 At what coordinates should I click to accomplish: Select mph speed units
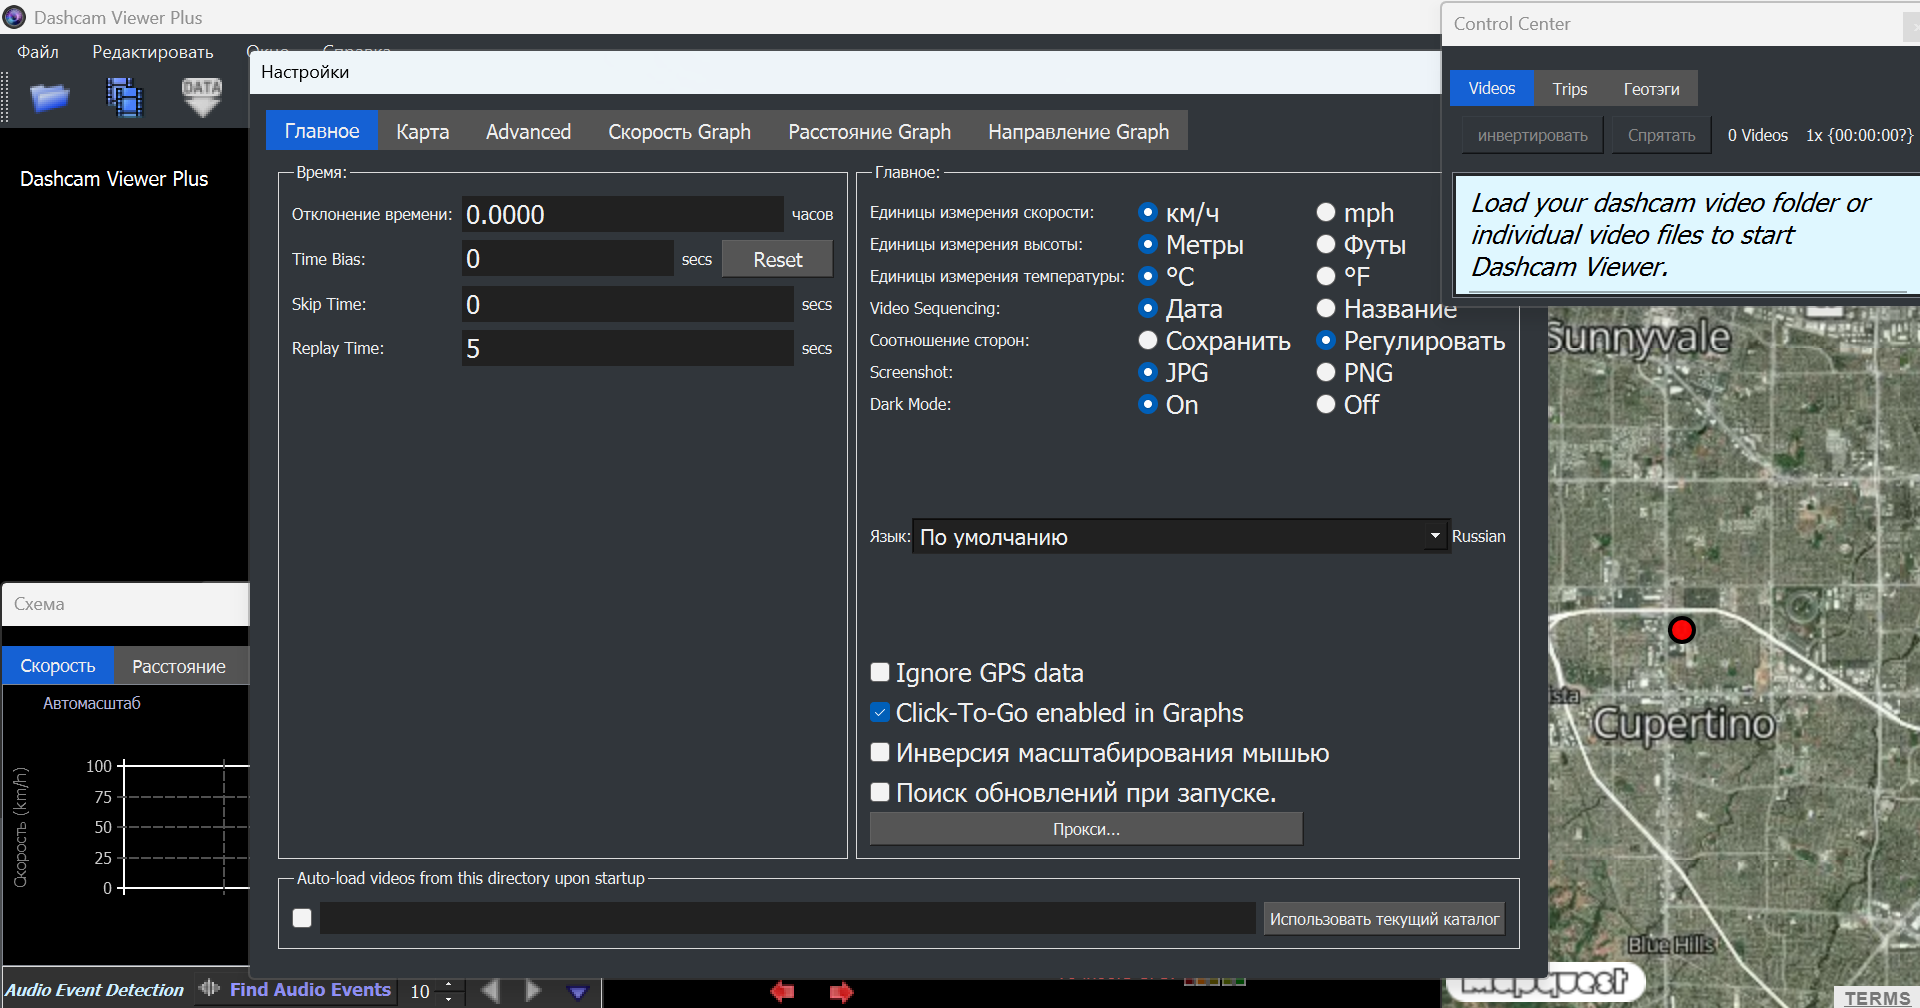(x=1326, y=212)
